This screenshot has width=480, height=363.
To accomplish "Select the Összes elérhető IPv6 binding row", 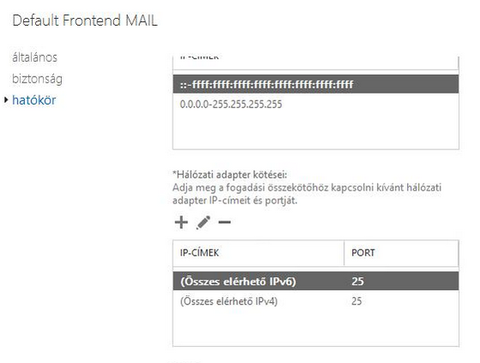I will coord(316,281).
